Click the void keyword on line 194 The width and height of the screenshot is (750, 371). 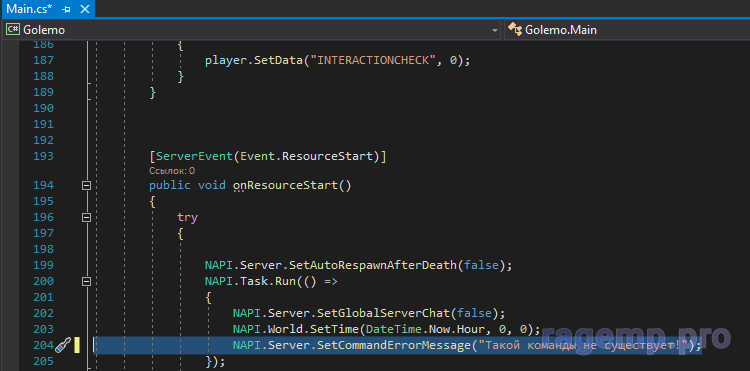click(x=212, y=185)
